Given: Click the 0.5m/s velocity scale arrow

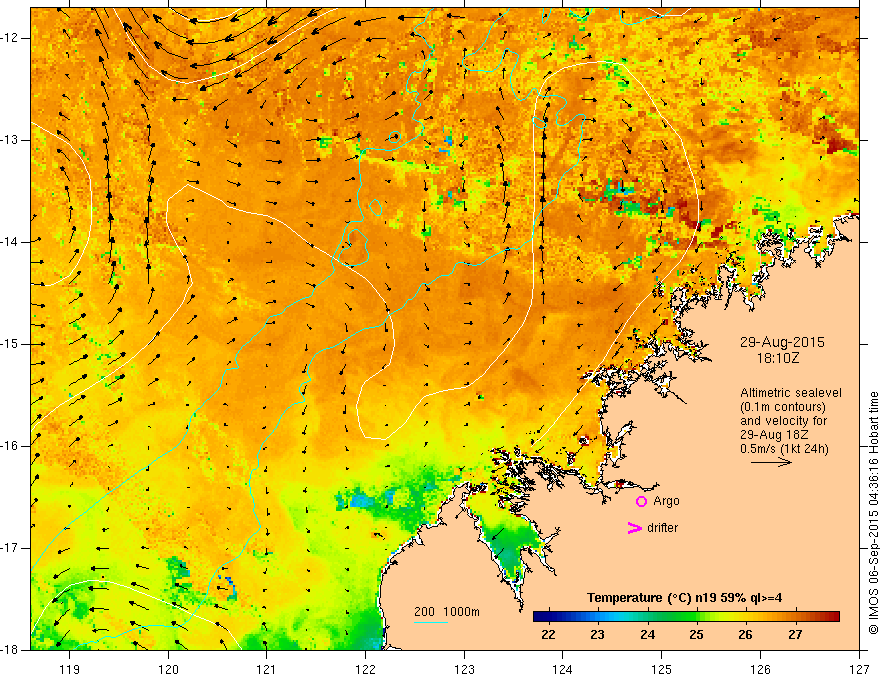Looking at the screenshot, I should tap(771, 463).
